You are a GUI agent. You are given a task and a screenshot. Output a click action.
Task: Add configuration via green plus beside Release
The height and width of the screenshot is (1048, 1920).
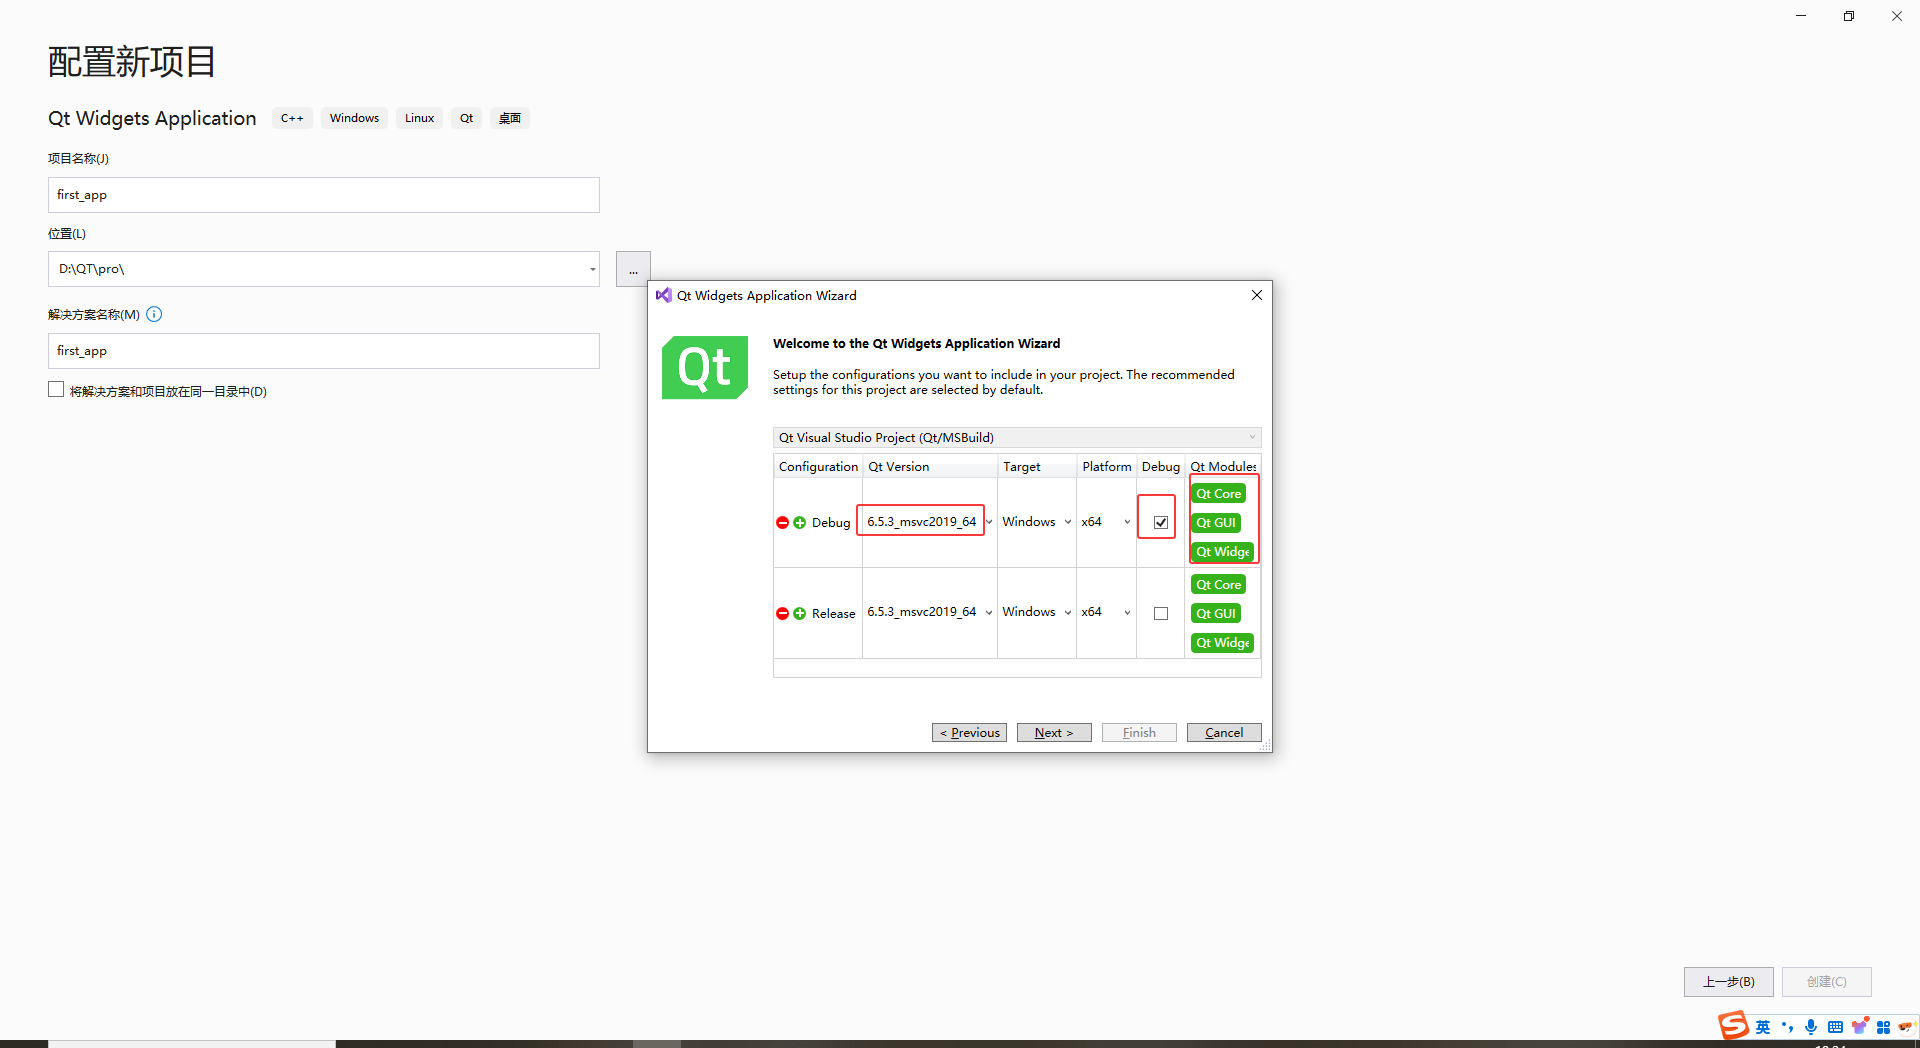[799, 614]
